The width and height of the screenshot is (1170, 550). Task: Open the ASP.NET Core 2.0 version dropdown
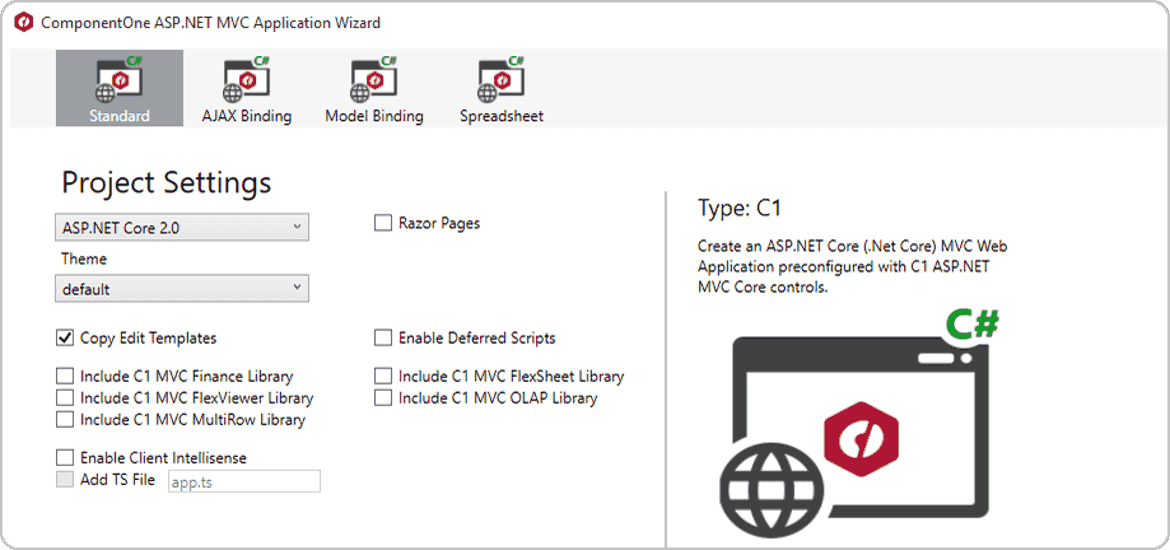point(181,228)
